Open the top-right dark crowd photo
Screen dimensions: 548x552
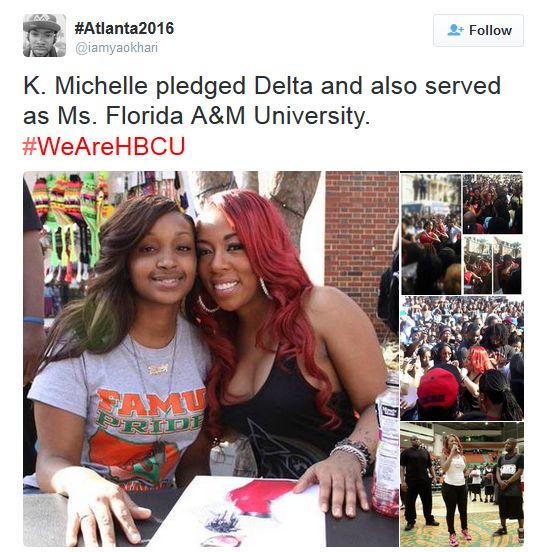[492, 204]
